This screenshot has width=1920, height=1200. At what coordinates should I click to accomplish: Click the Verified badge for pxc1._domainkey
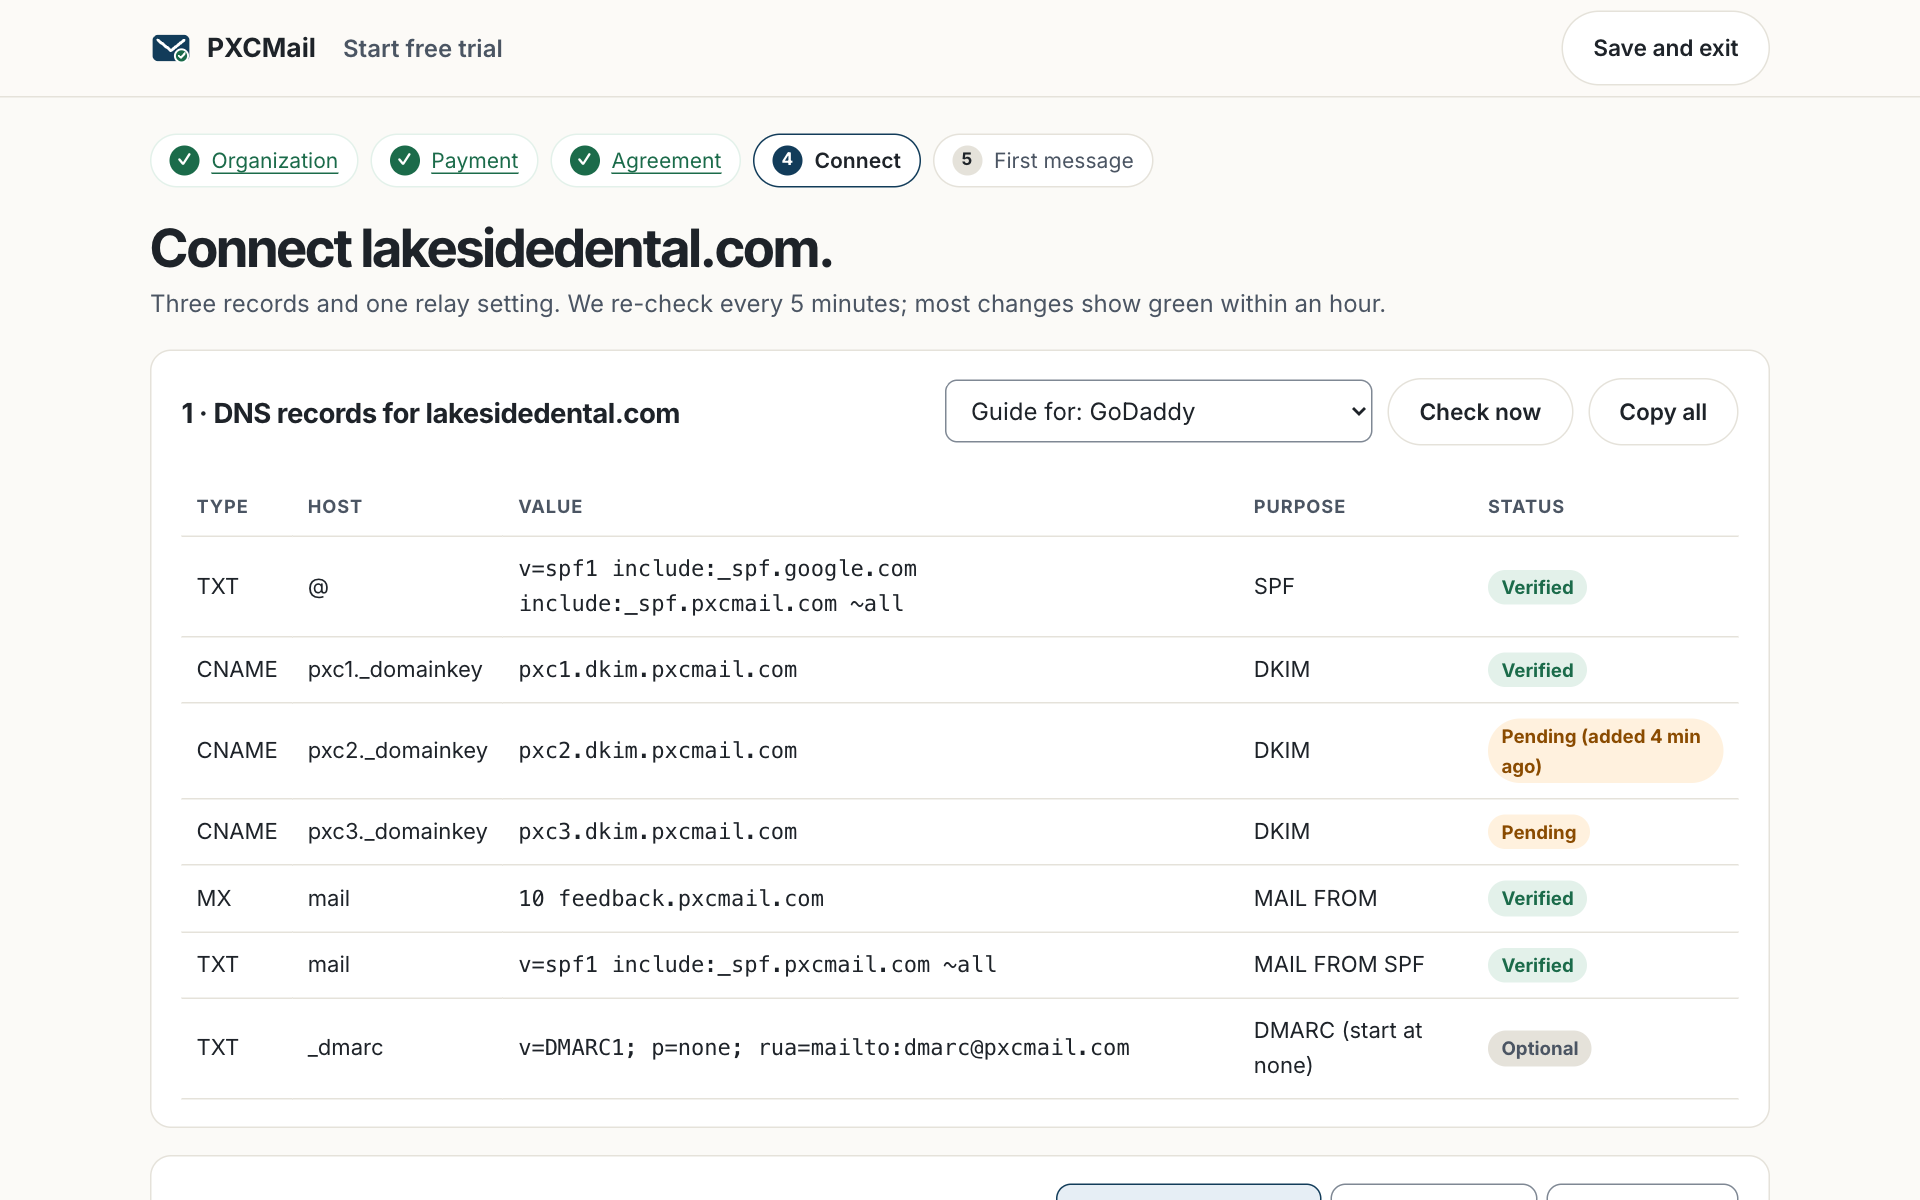click(x=1537, y=670)
